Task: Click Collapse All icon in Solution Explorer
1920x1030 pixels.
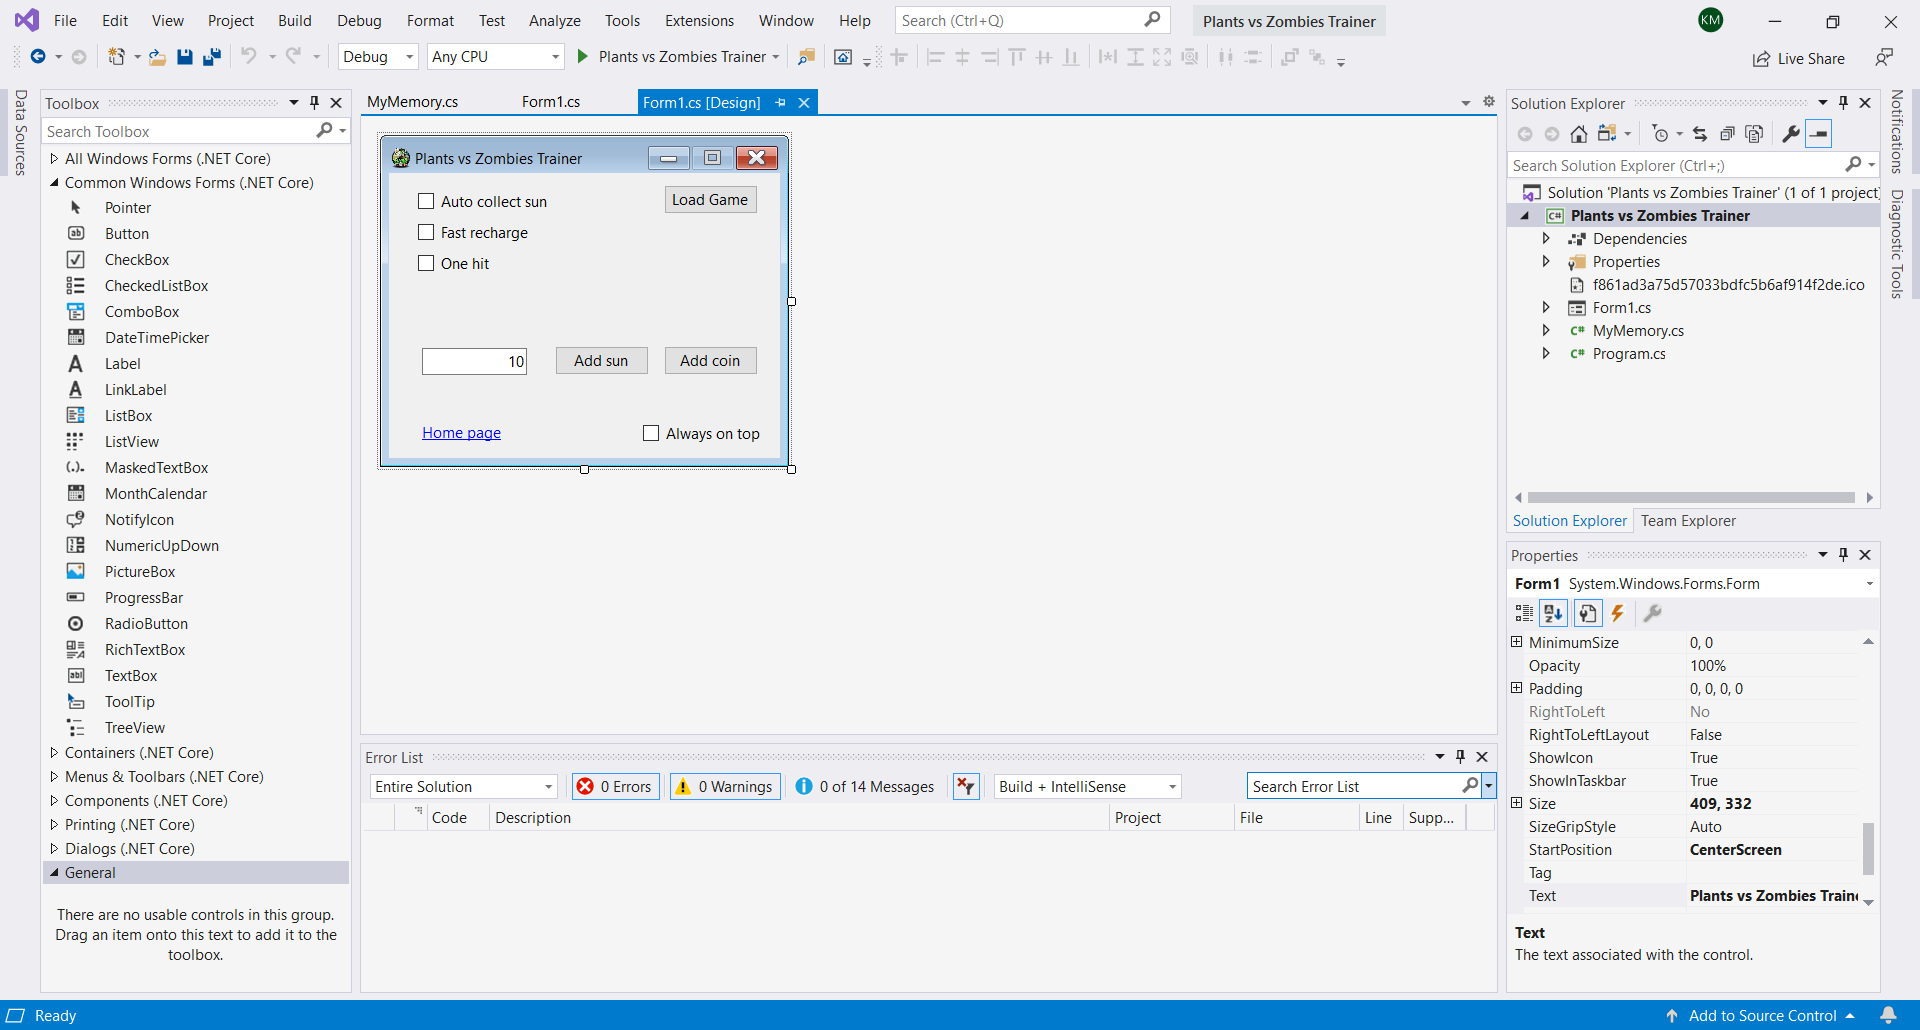Action: (x=1727, y=134)
